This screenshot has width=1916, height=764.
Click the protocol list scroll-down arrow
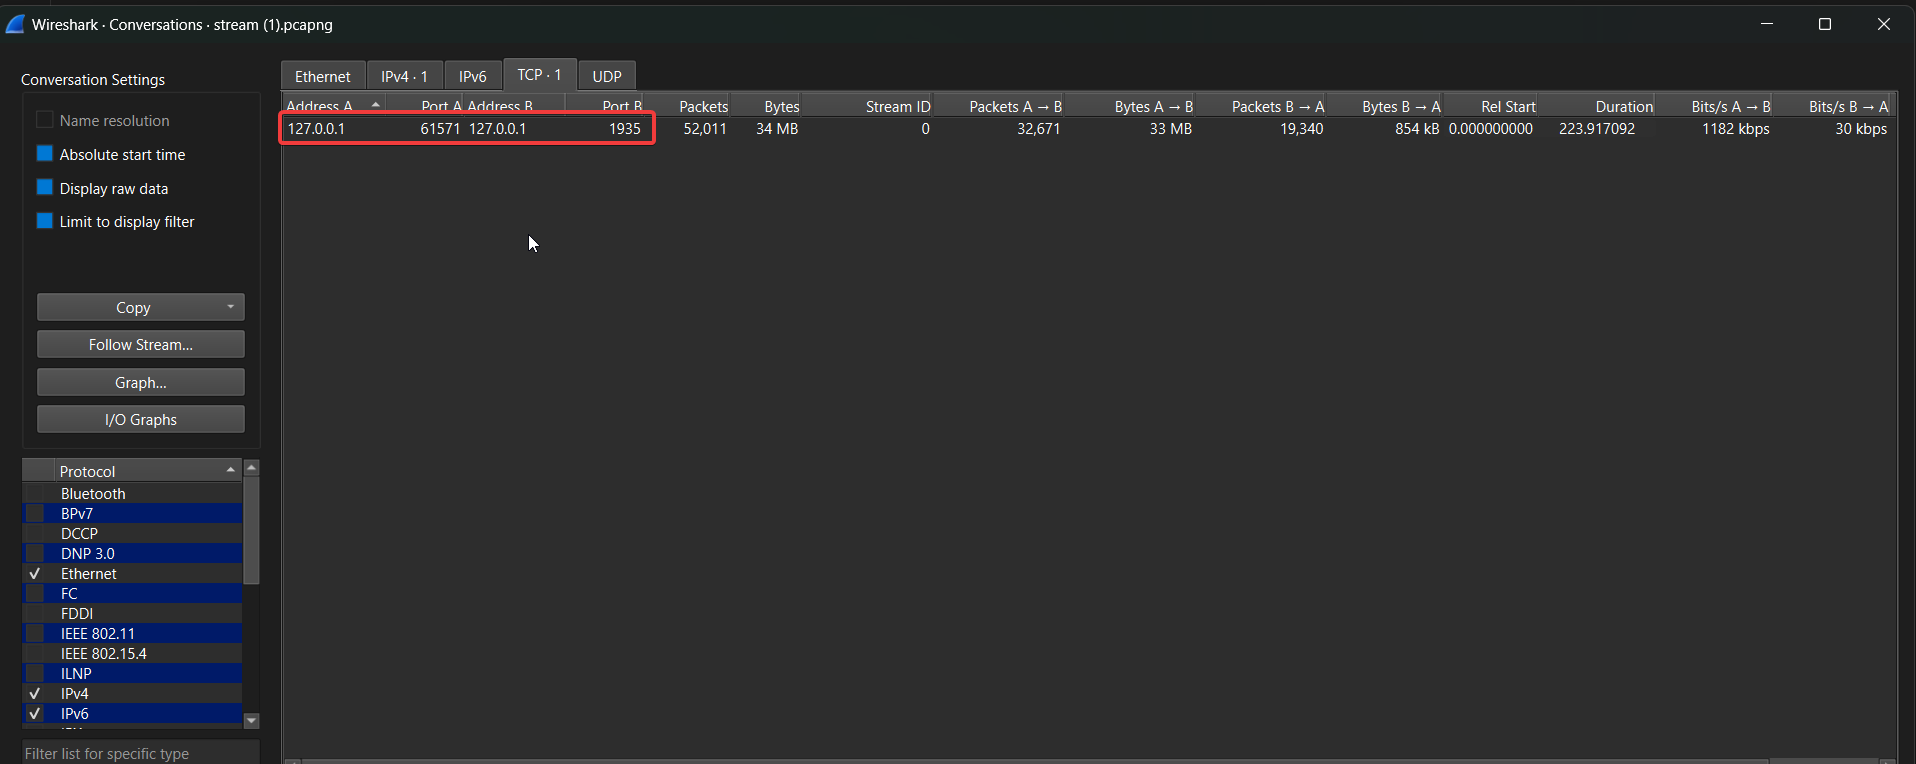tap(252, 721)
